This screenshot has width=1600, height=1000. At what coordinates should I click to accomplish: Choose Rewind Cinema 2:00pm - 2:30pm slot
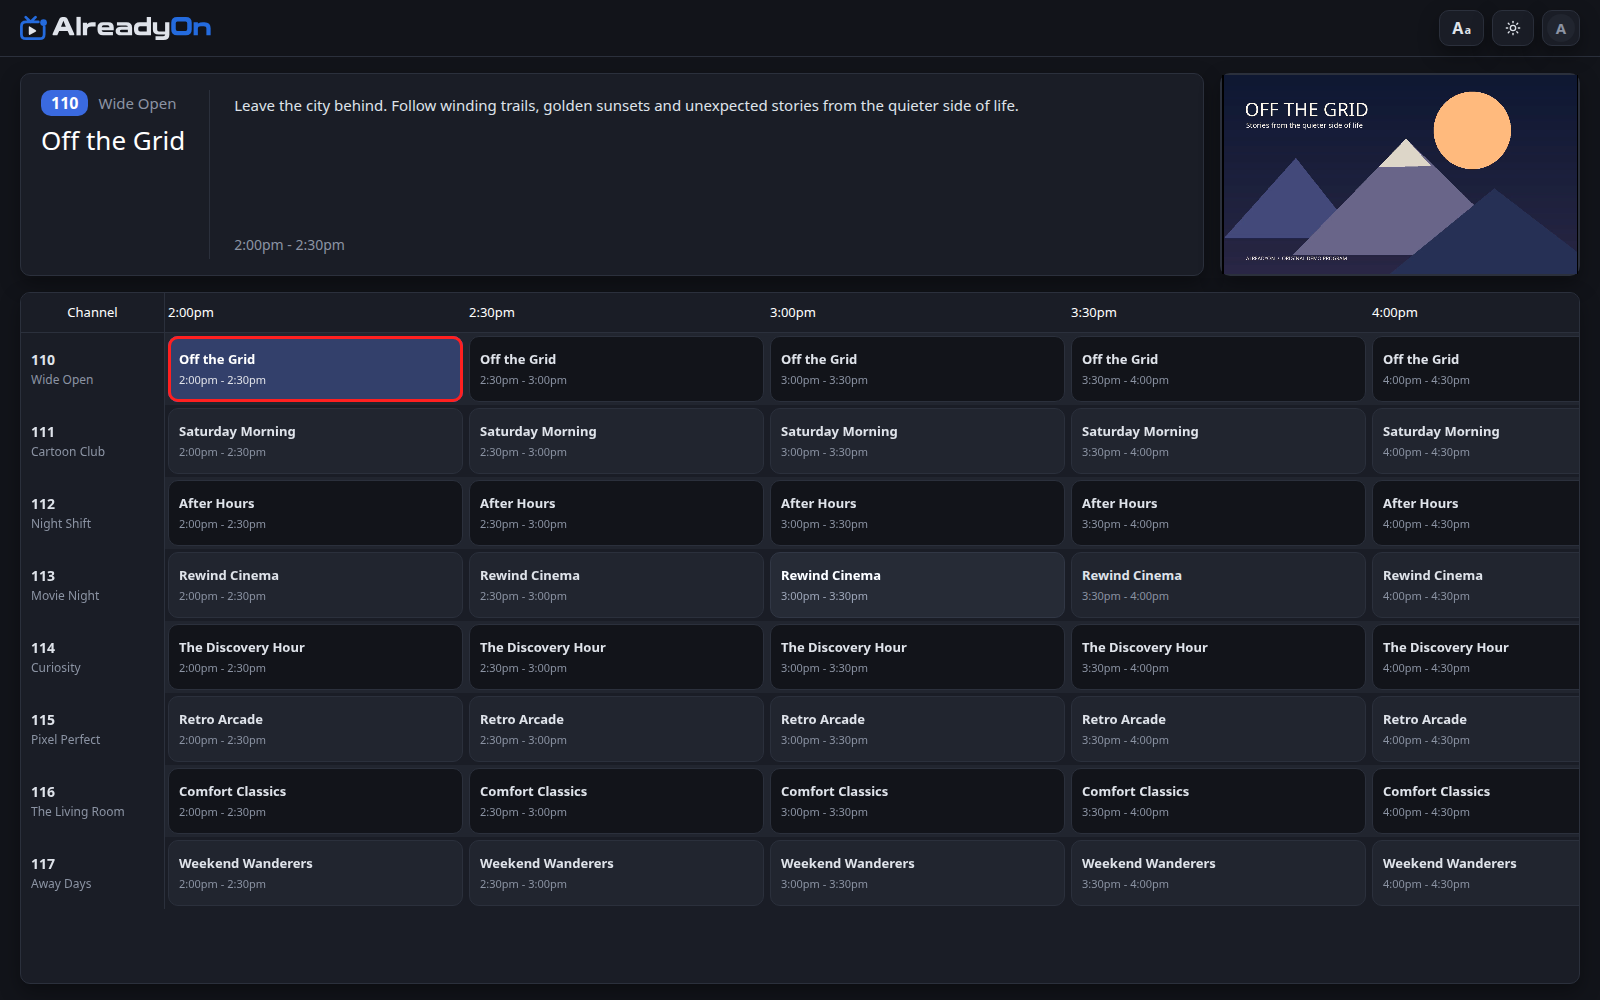pyautogui.click(x=315, y=585)
